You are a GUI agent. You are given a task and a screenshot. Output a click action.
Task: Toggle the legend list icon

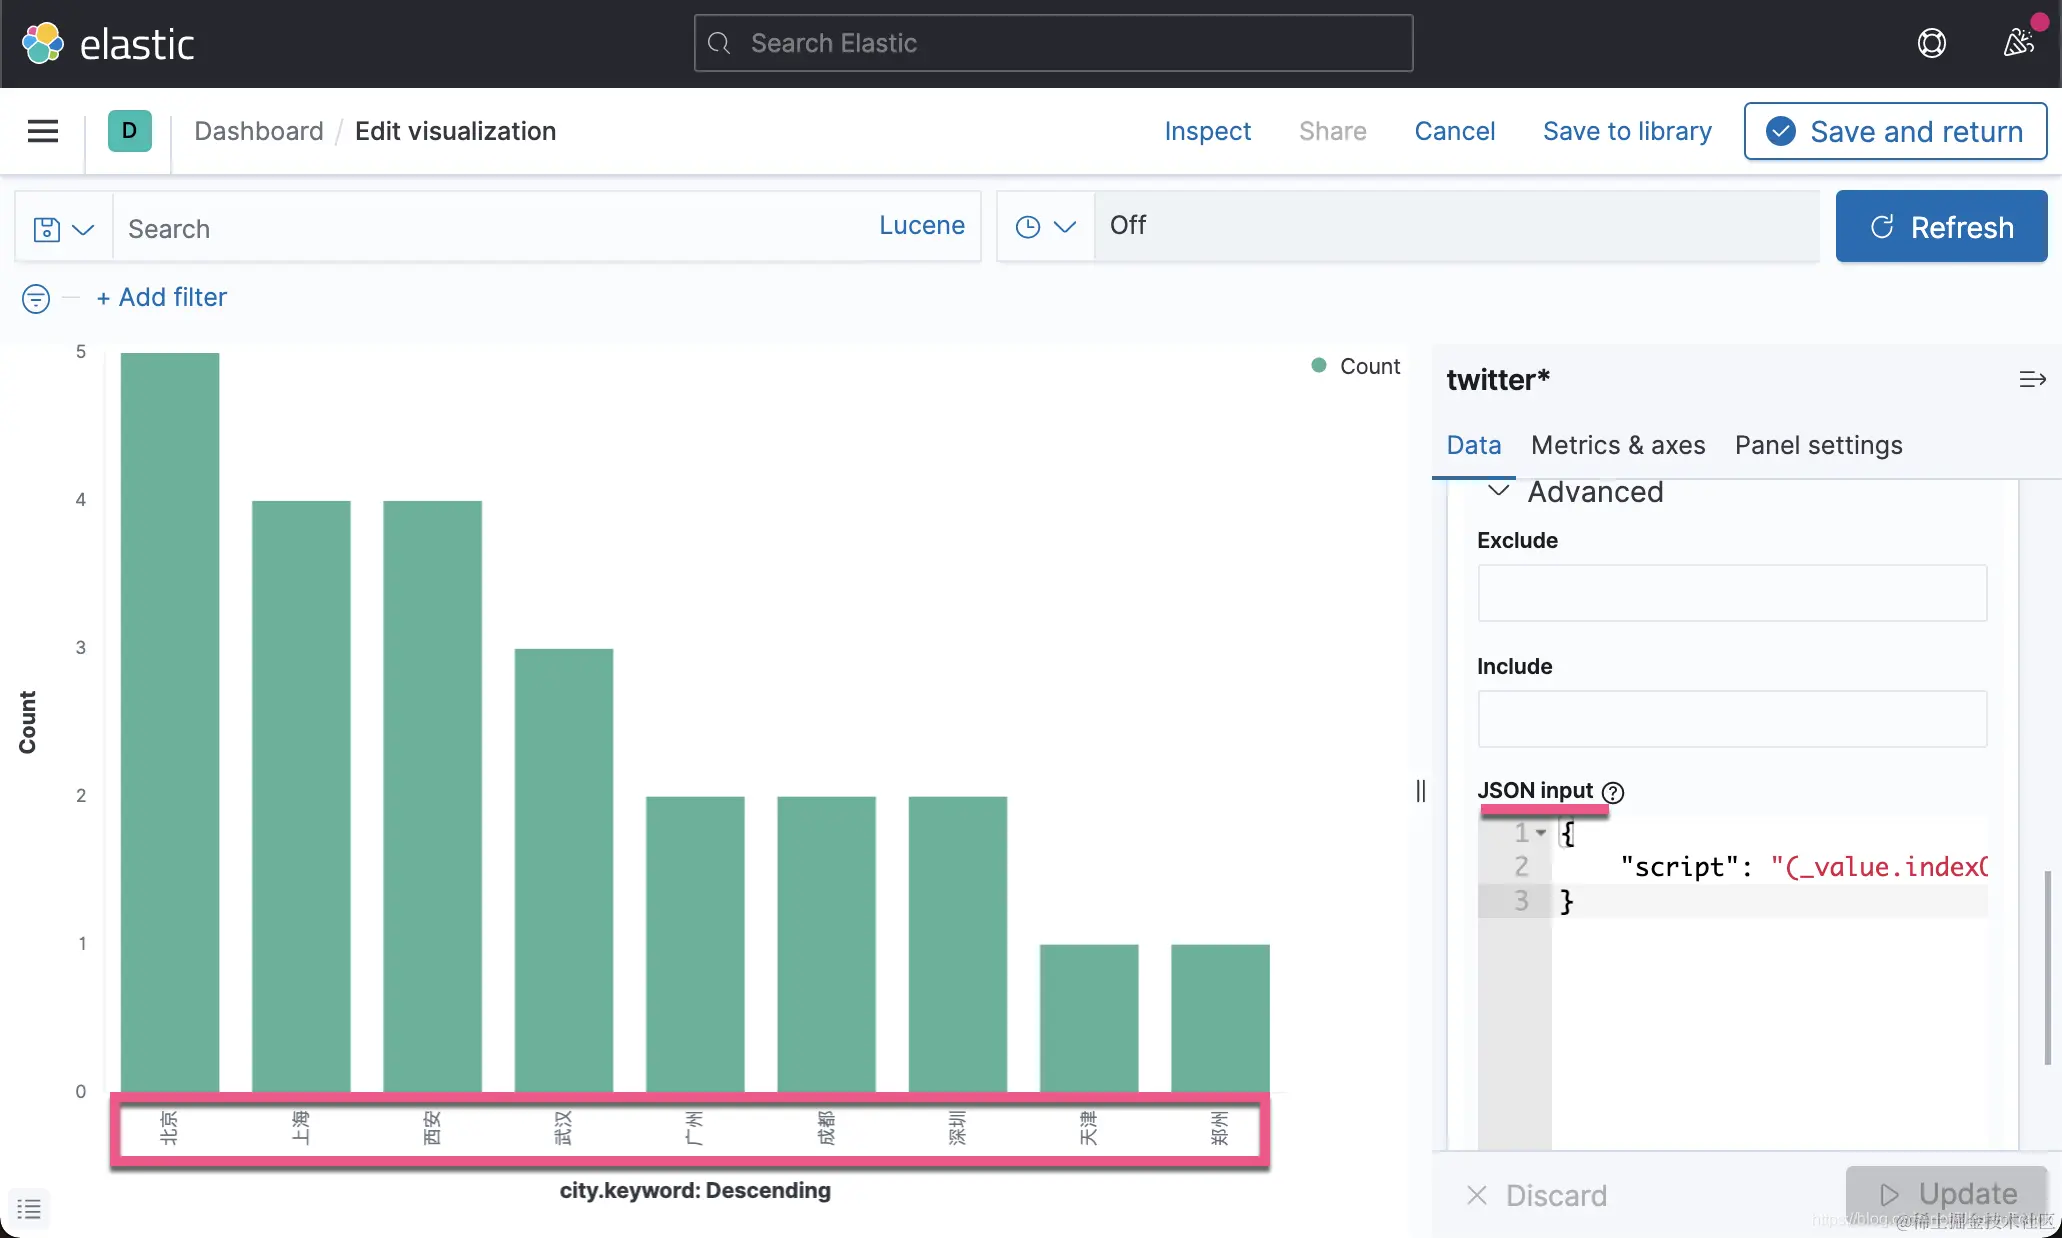tap(29, 1208)
